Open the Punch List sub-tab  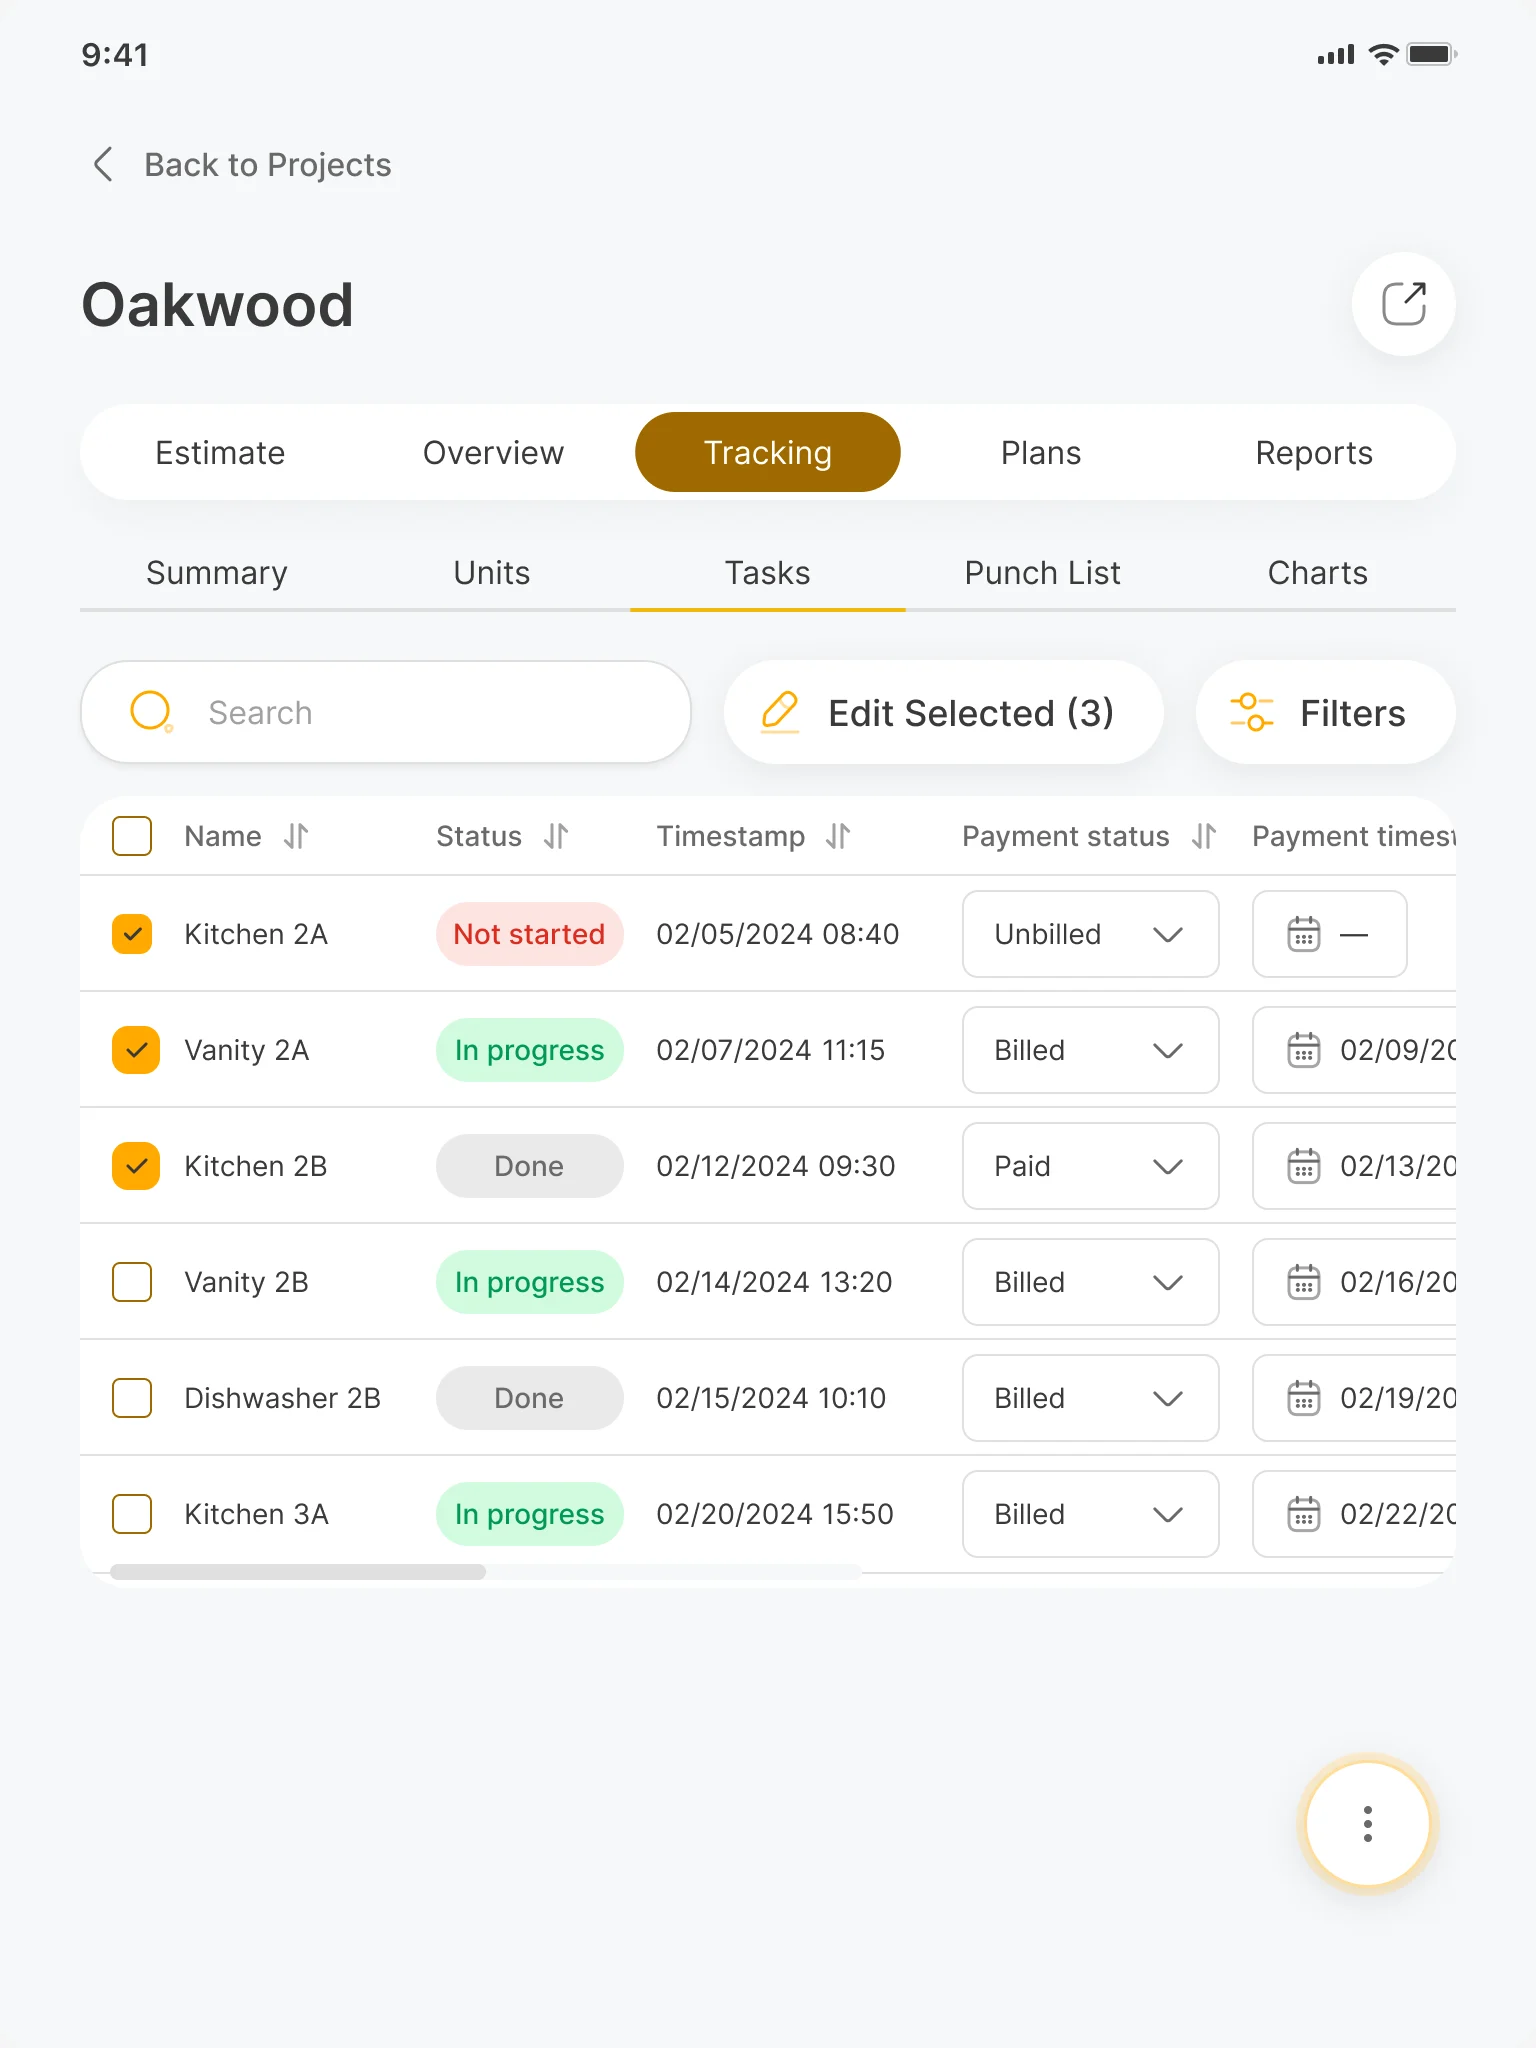coord(1043,573)
